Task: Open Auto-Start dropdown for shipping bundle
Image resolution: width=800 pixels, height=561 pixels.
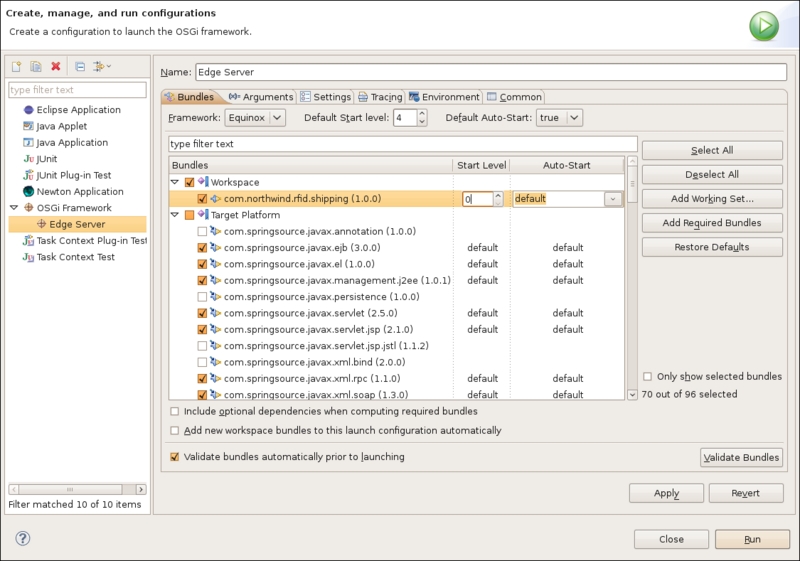Action: click(613, 198)
